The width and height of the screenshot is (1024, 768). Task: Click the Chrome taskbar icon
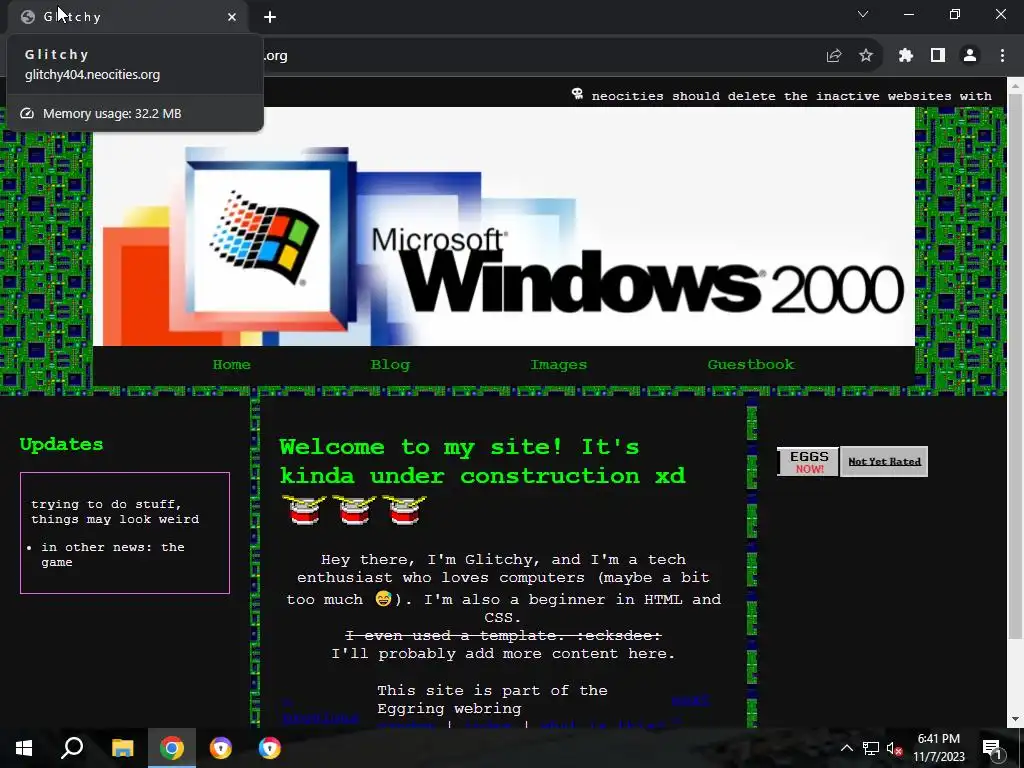coord(172,748)
